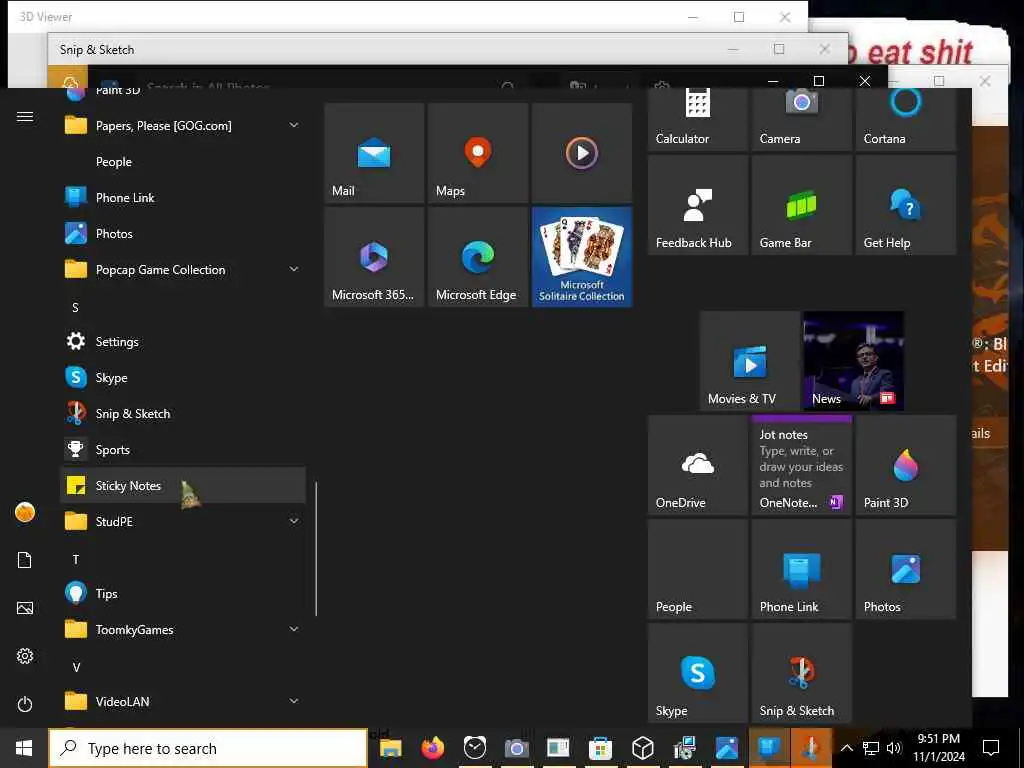Open the Maps tile

pyautogui.click(x=477, y=152)
